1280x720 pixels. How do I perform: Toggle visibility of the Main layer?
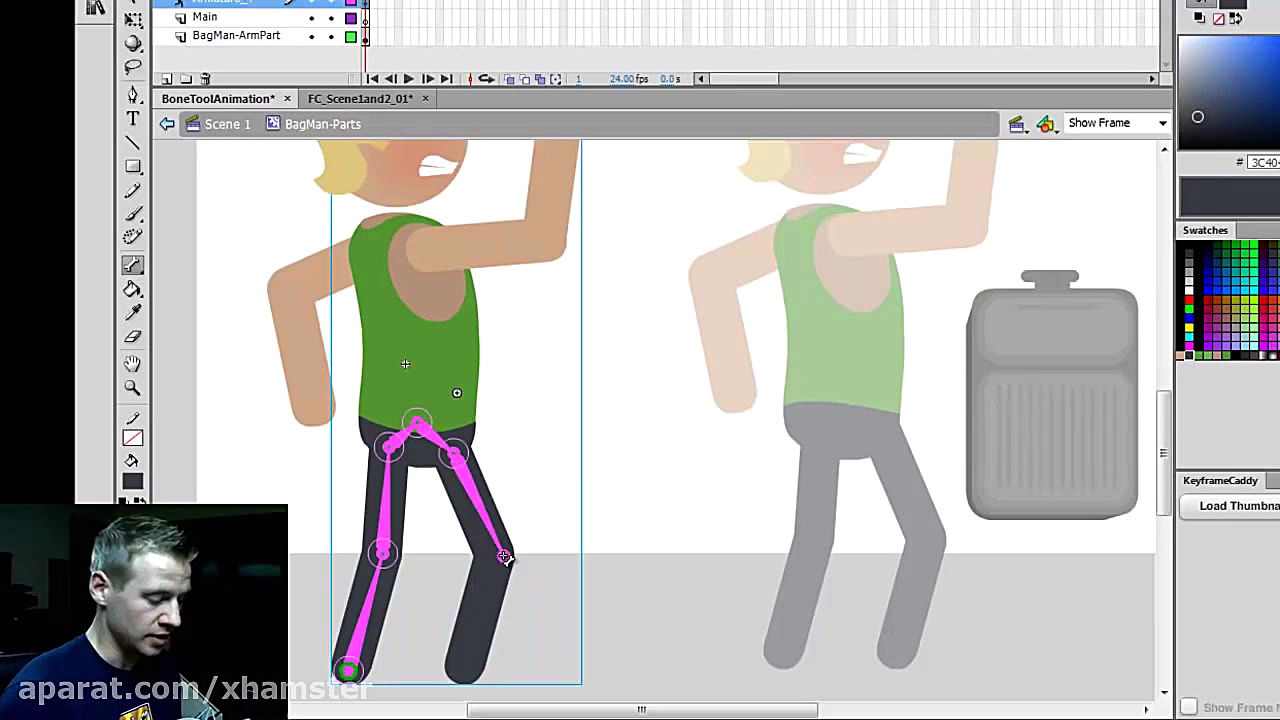pyautogui.click(x=311, y=17)
